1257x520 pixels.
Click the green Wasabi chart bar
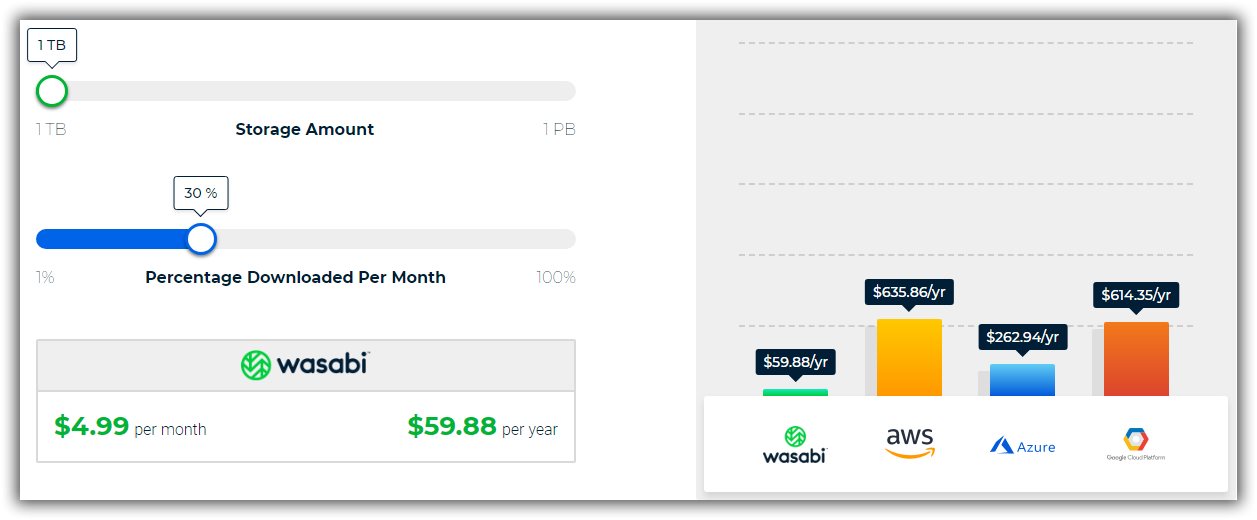[x=795, y=392]
